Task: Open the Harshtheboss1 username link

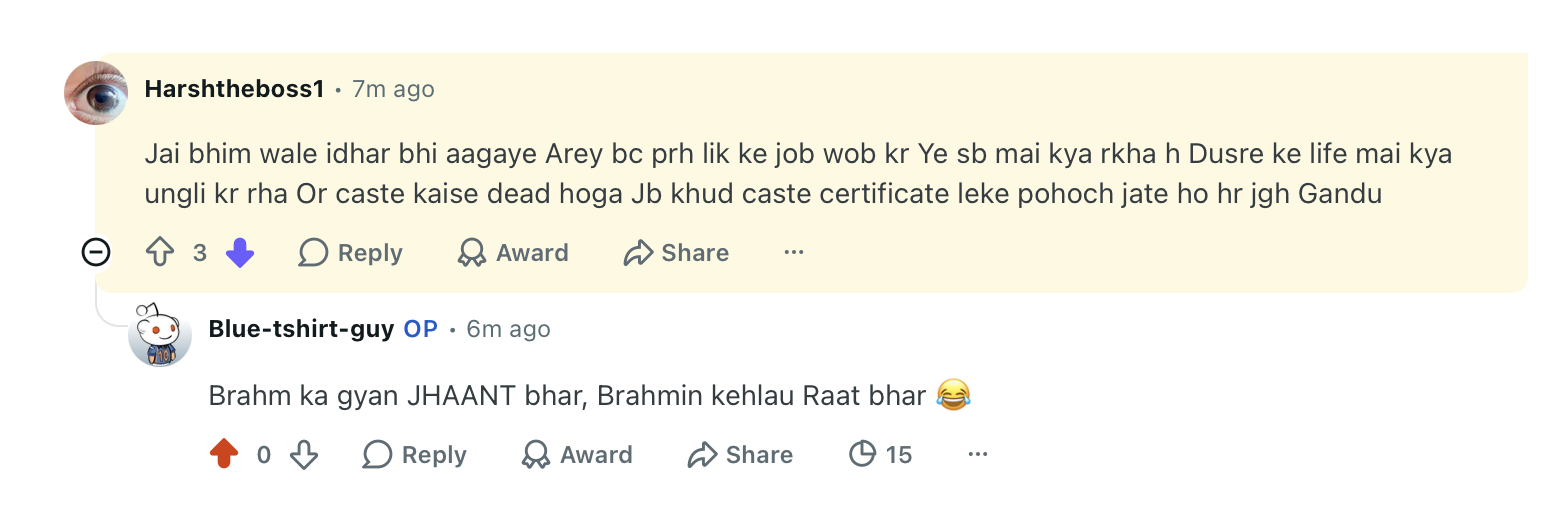Action: click(235, 89)
